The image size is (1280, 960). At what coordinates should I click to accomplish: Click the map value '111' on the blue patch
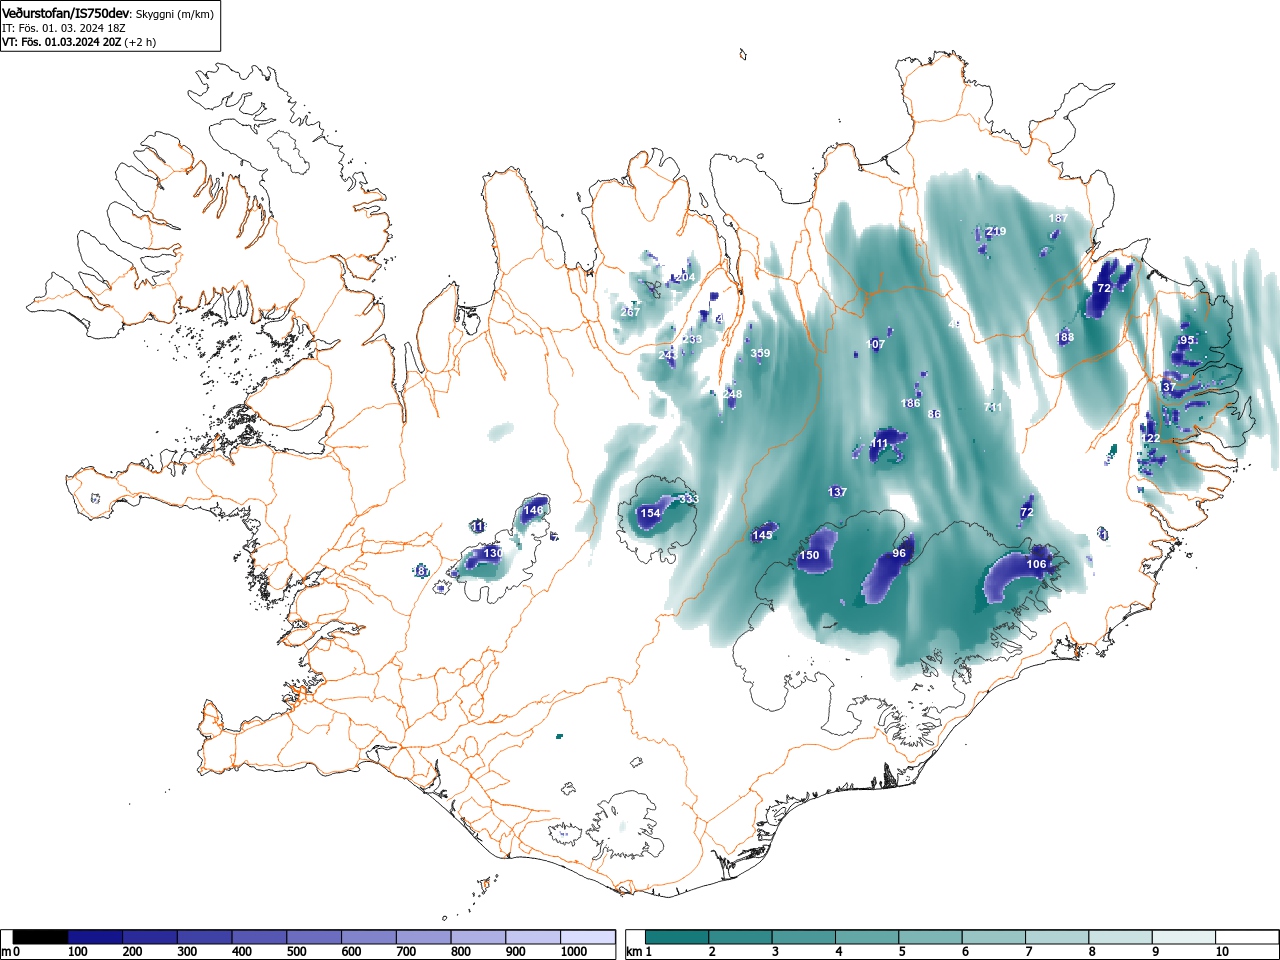(879, 443)
